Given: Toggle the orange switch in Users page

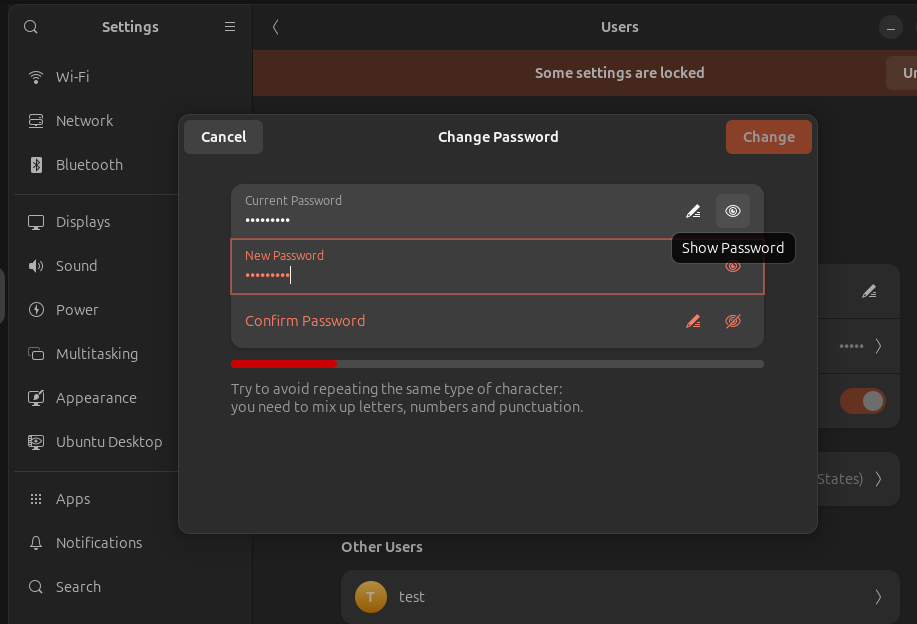Looking at the screenshot, I should 863,401.
